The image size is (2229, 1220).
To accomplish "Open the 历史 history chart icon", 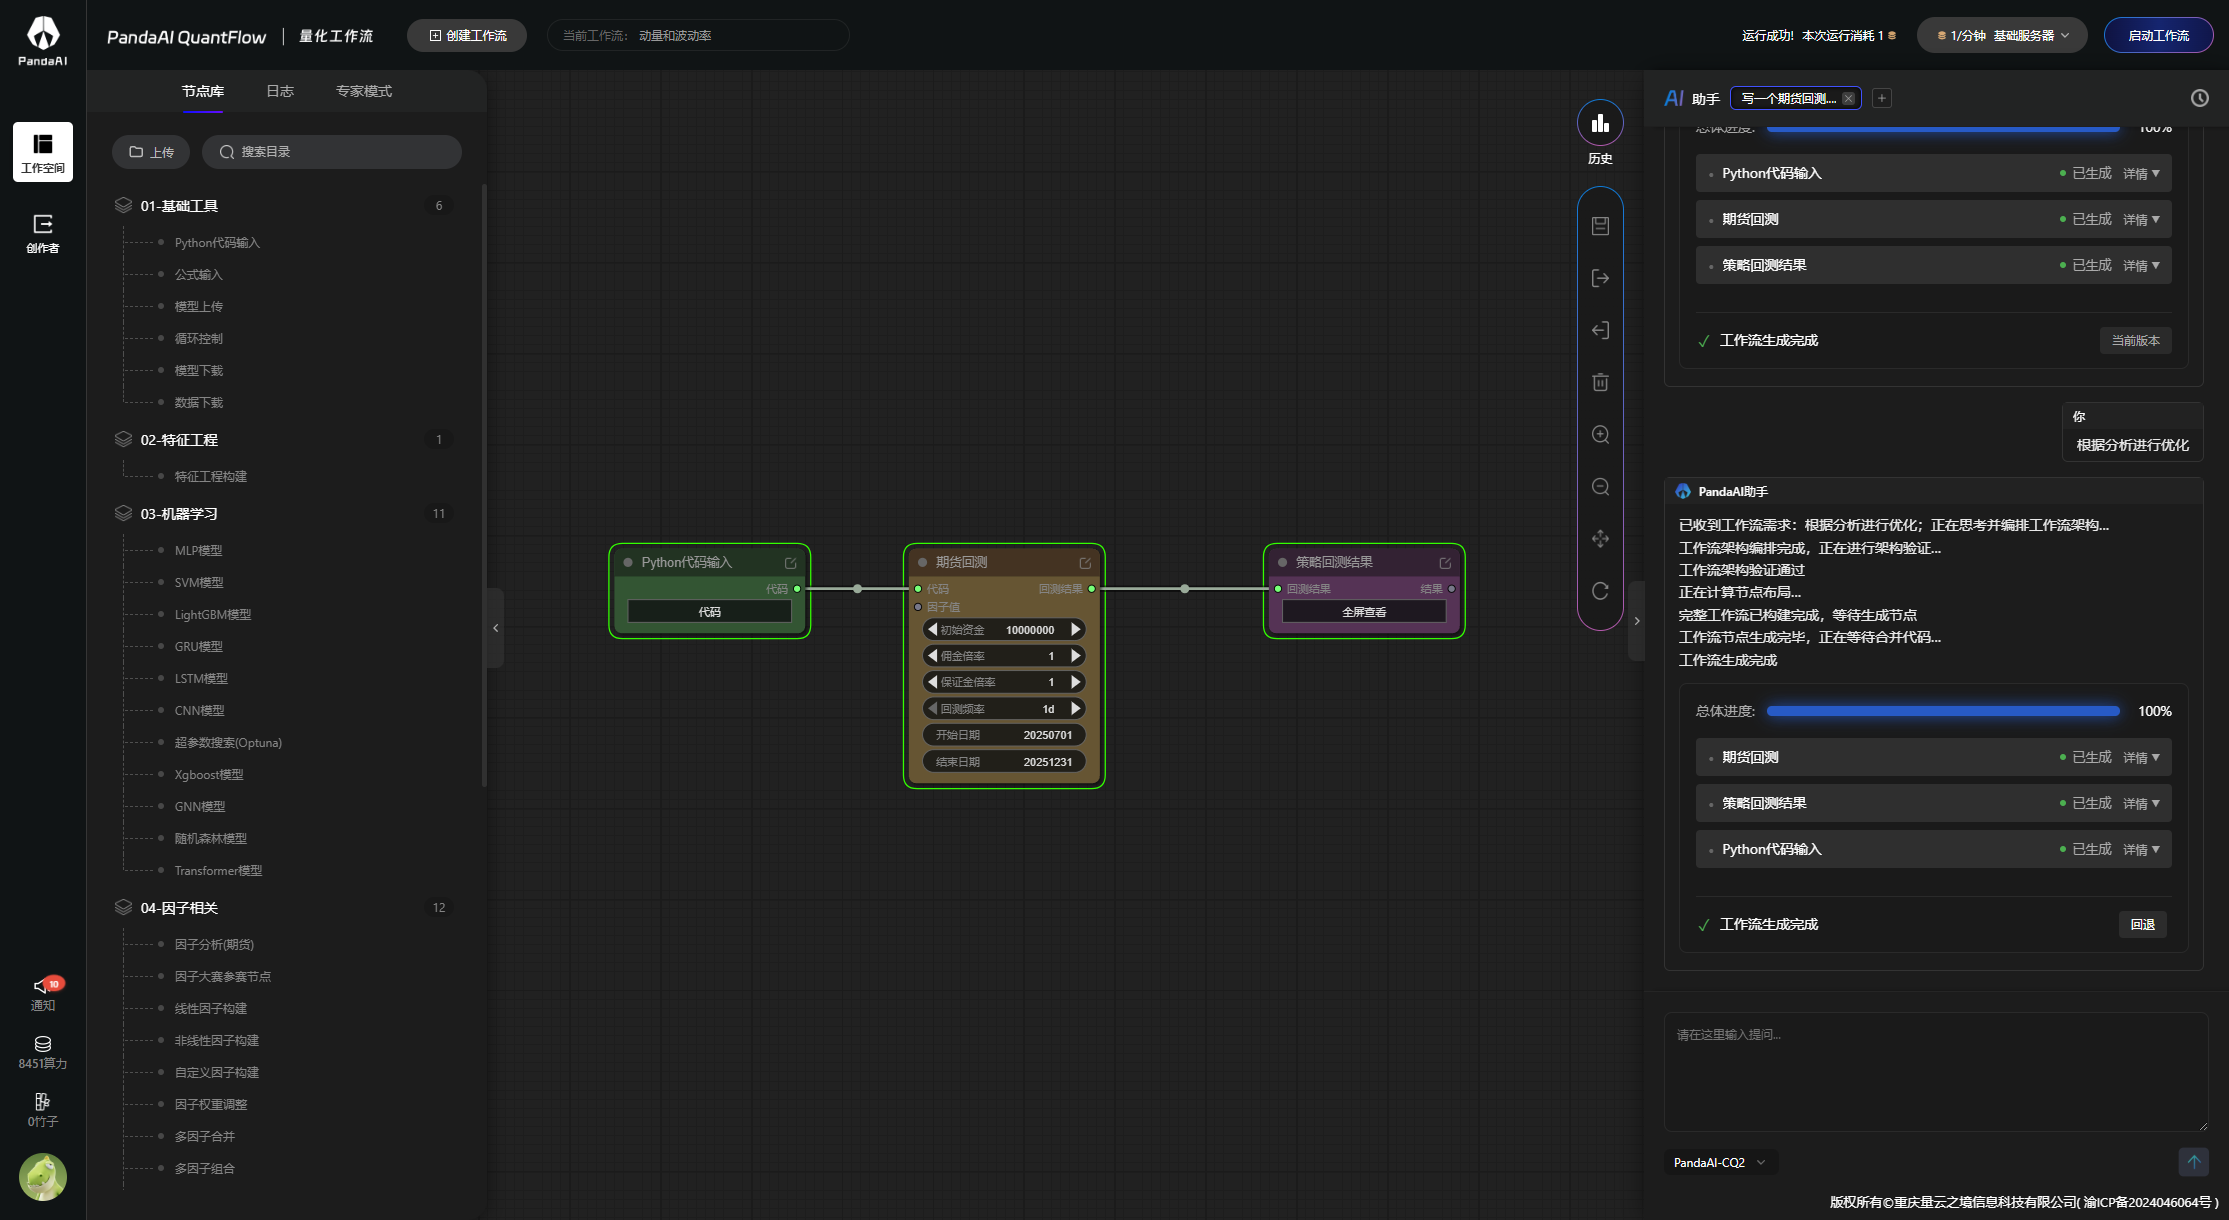I will [x=1600, y=123].
